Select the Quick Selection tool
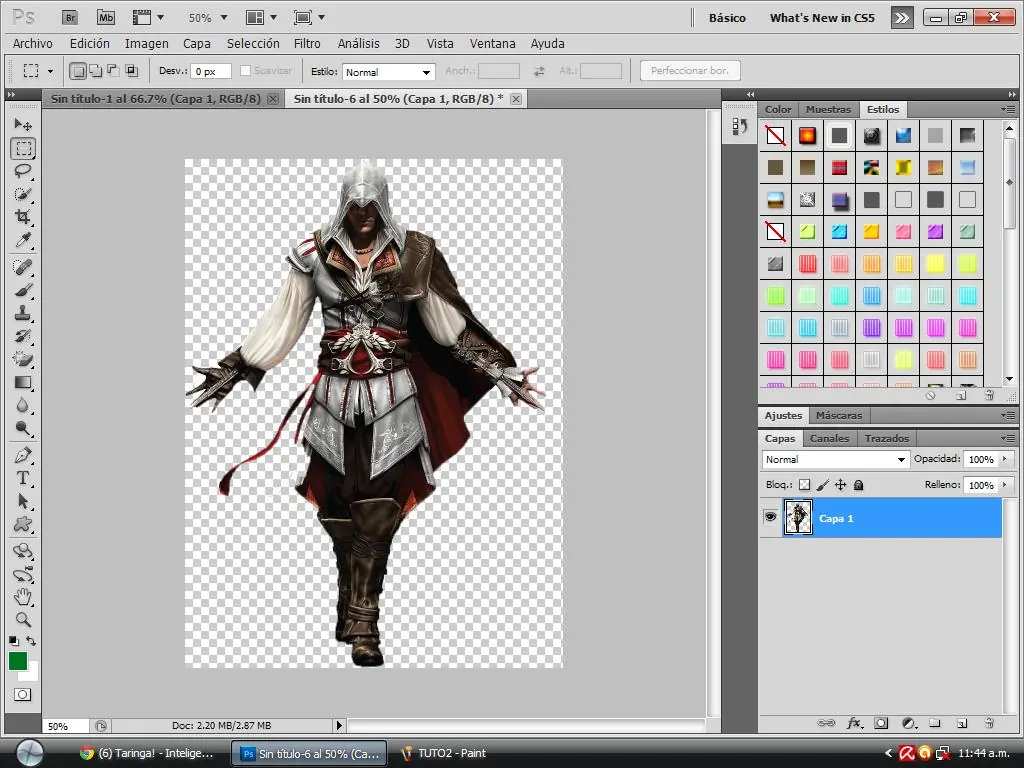 click(23, 194)
